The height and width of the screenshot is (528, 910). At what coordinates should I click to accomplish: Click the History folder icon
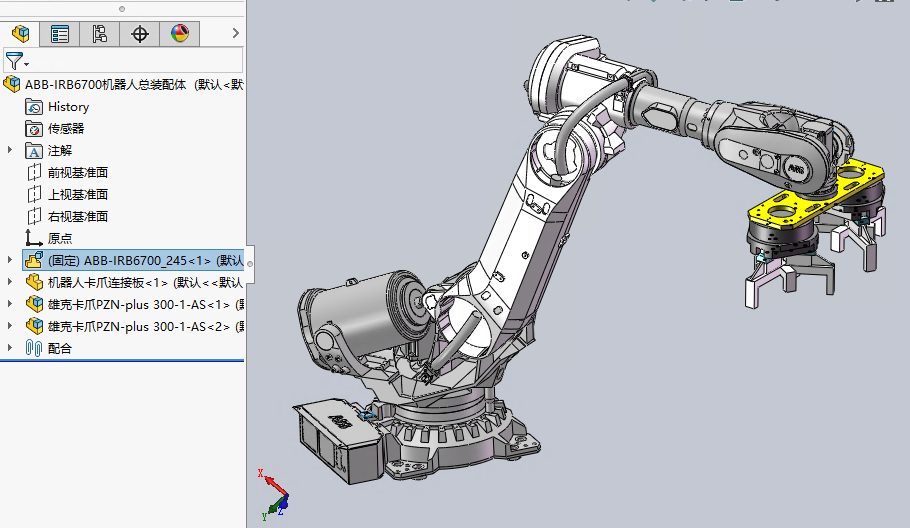click(34, 107)
